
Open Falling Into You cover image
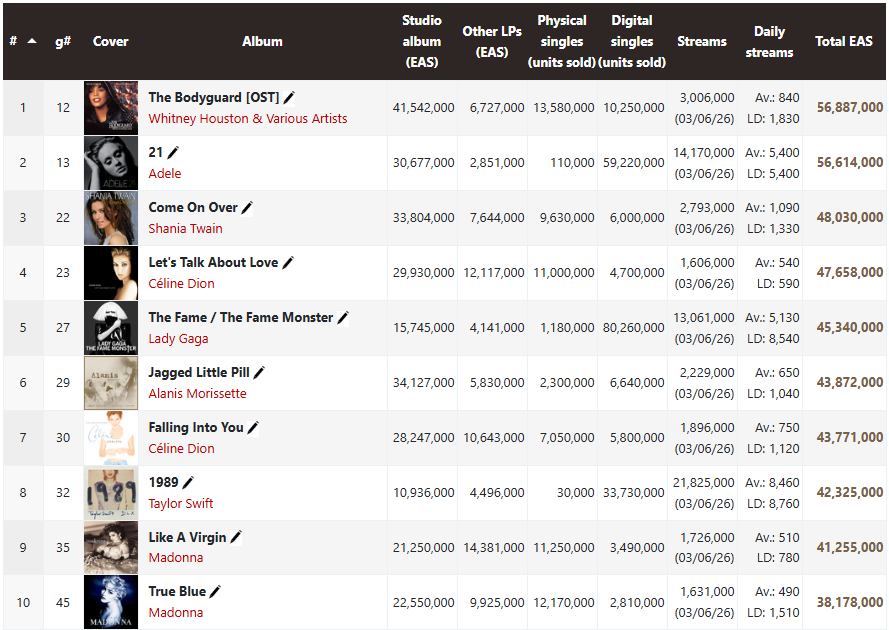[111, 438]
